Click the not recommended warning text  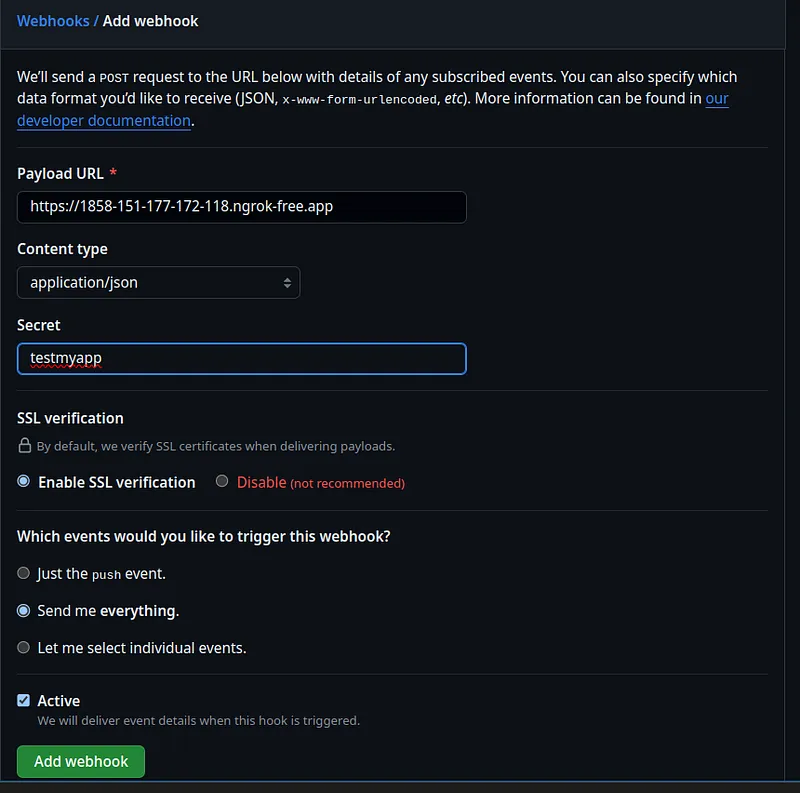click(x=349, y=482)
